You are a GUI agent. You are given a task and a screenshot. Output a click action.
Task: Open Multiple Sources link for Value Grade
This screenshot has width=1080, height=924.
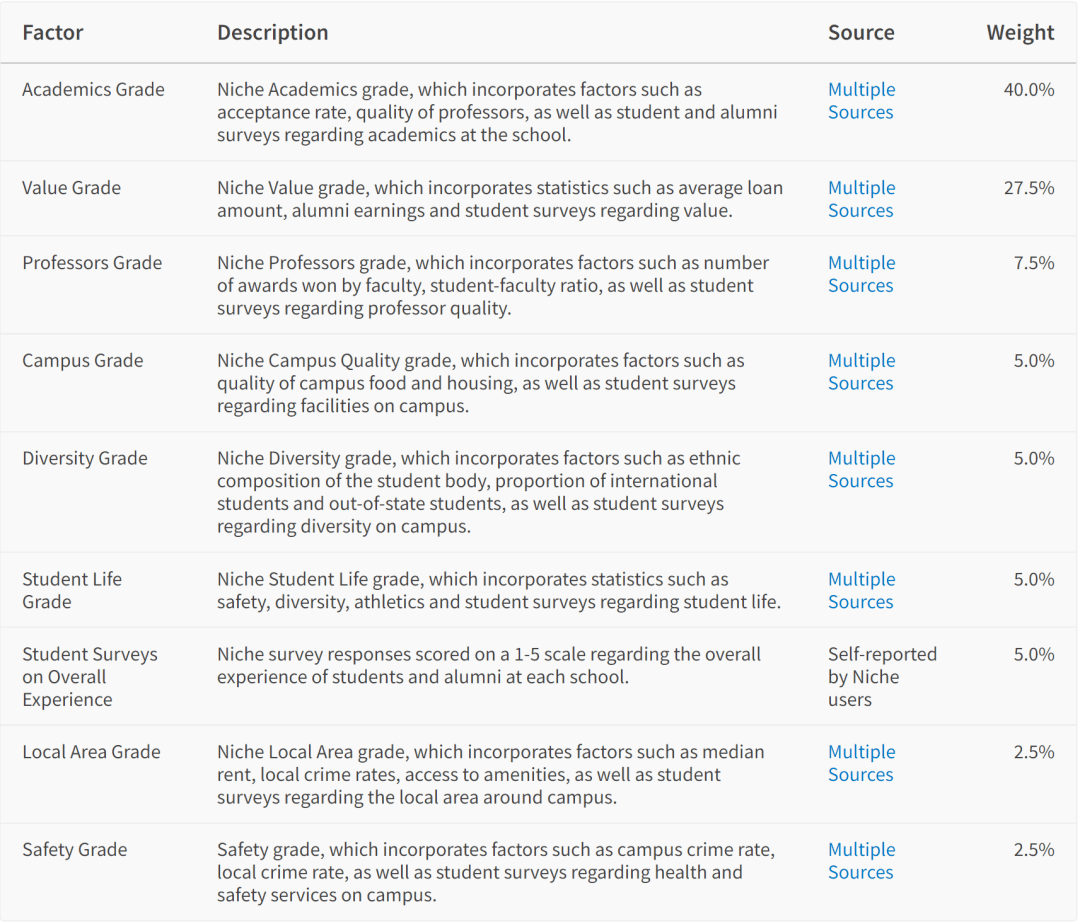(x=861, y=199)
